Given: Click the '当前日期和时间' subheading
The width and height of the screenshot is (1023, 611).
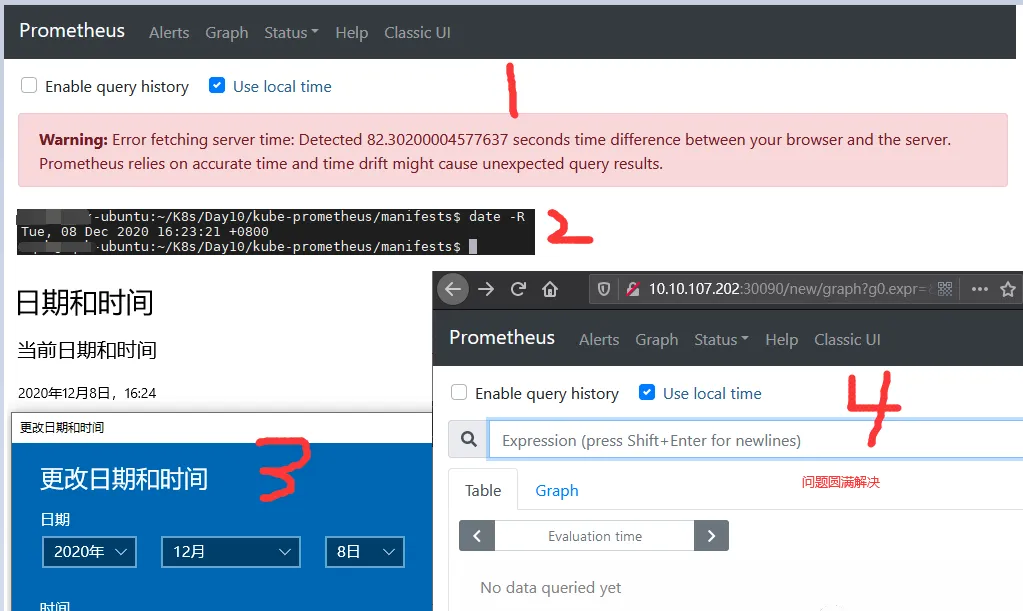Looking at the screenshot, I should click(87, 350).
